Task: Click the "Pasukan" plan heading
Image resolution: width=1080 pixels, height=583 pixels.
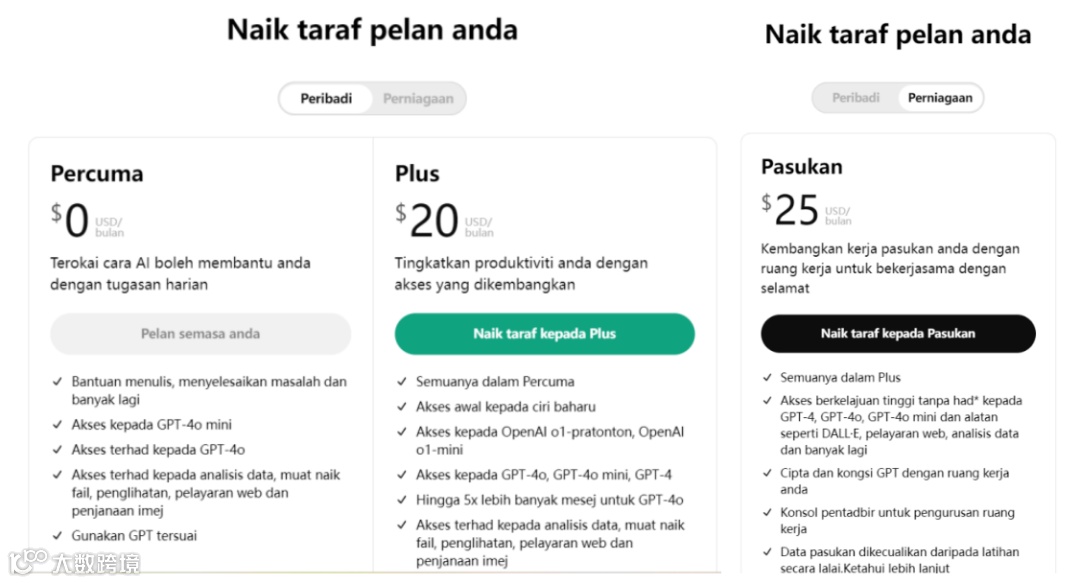Action: (x=801, y=167)
